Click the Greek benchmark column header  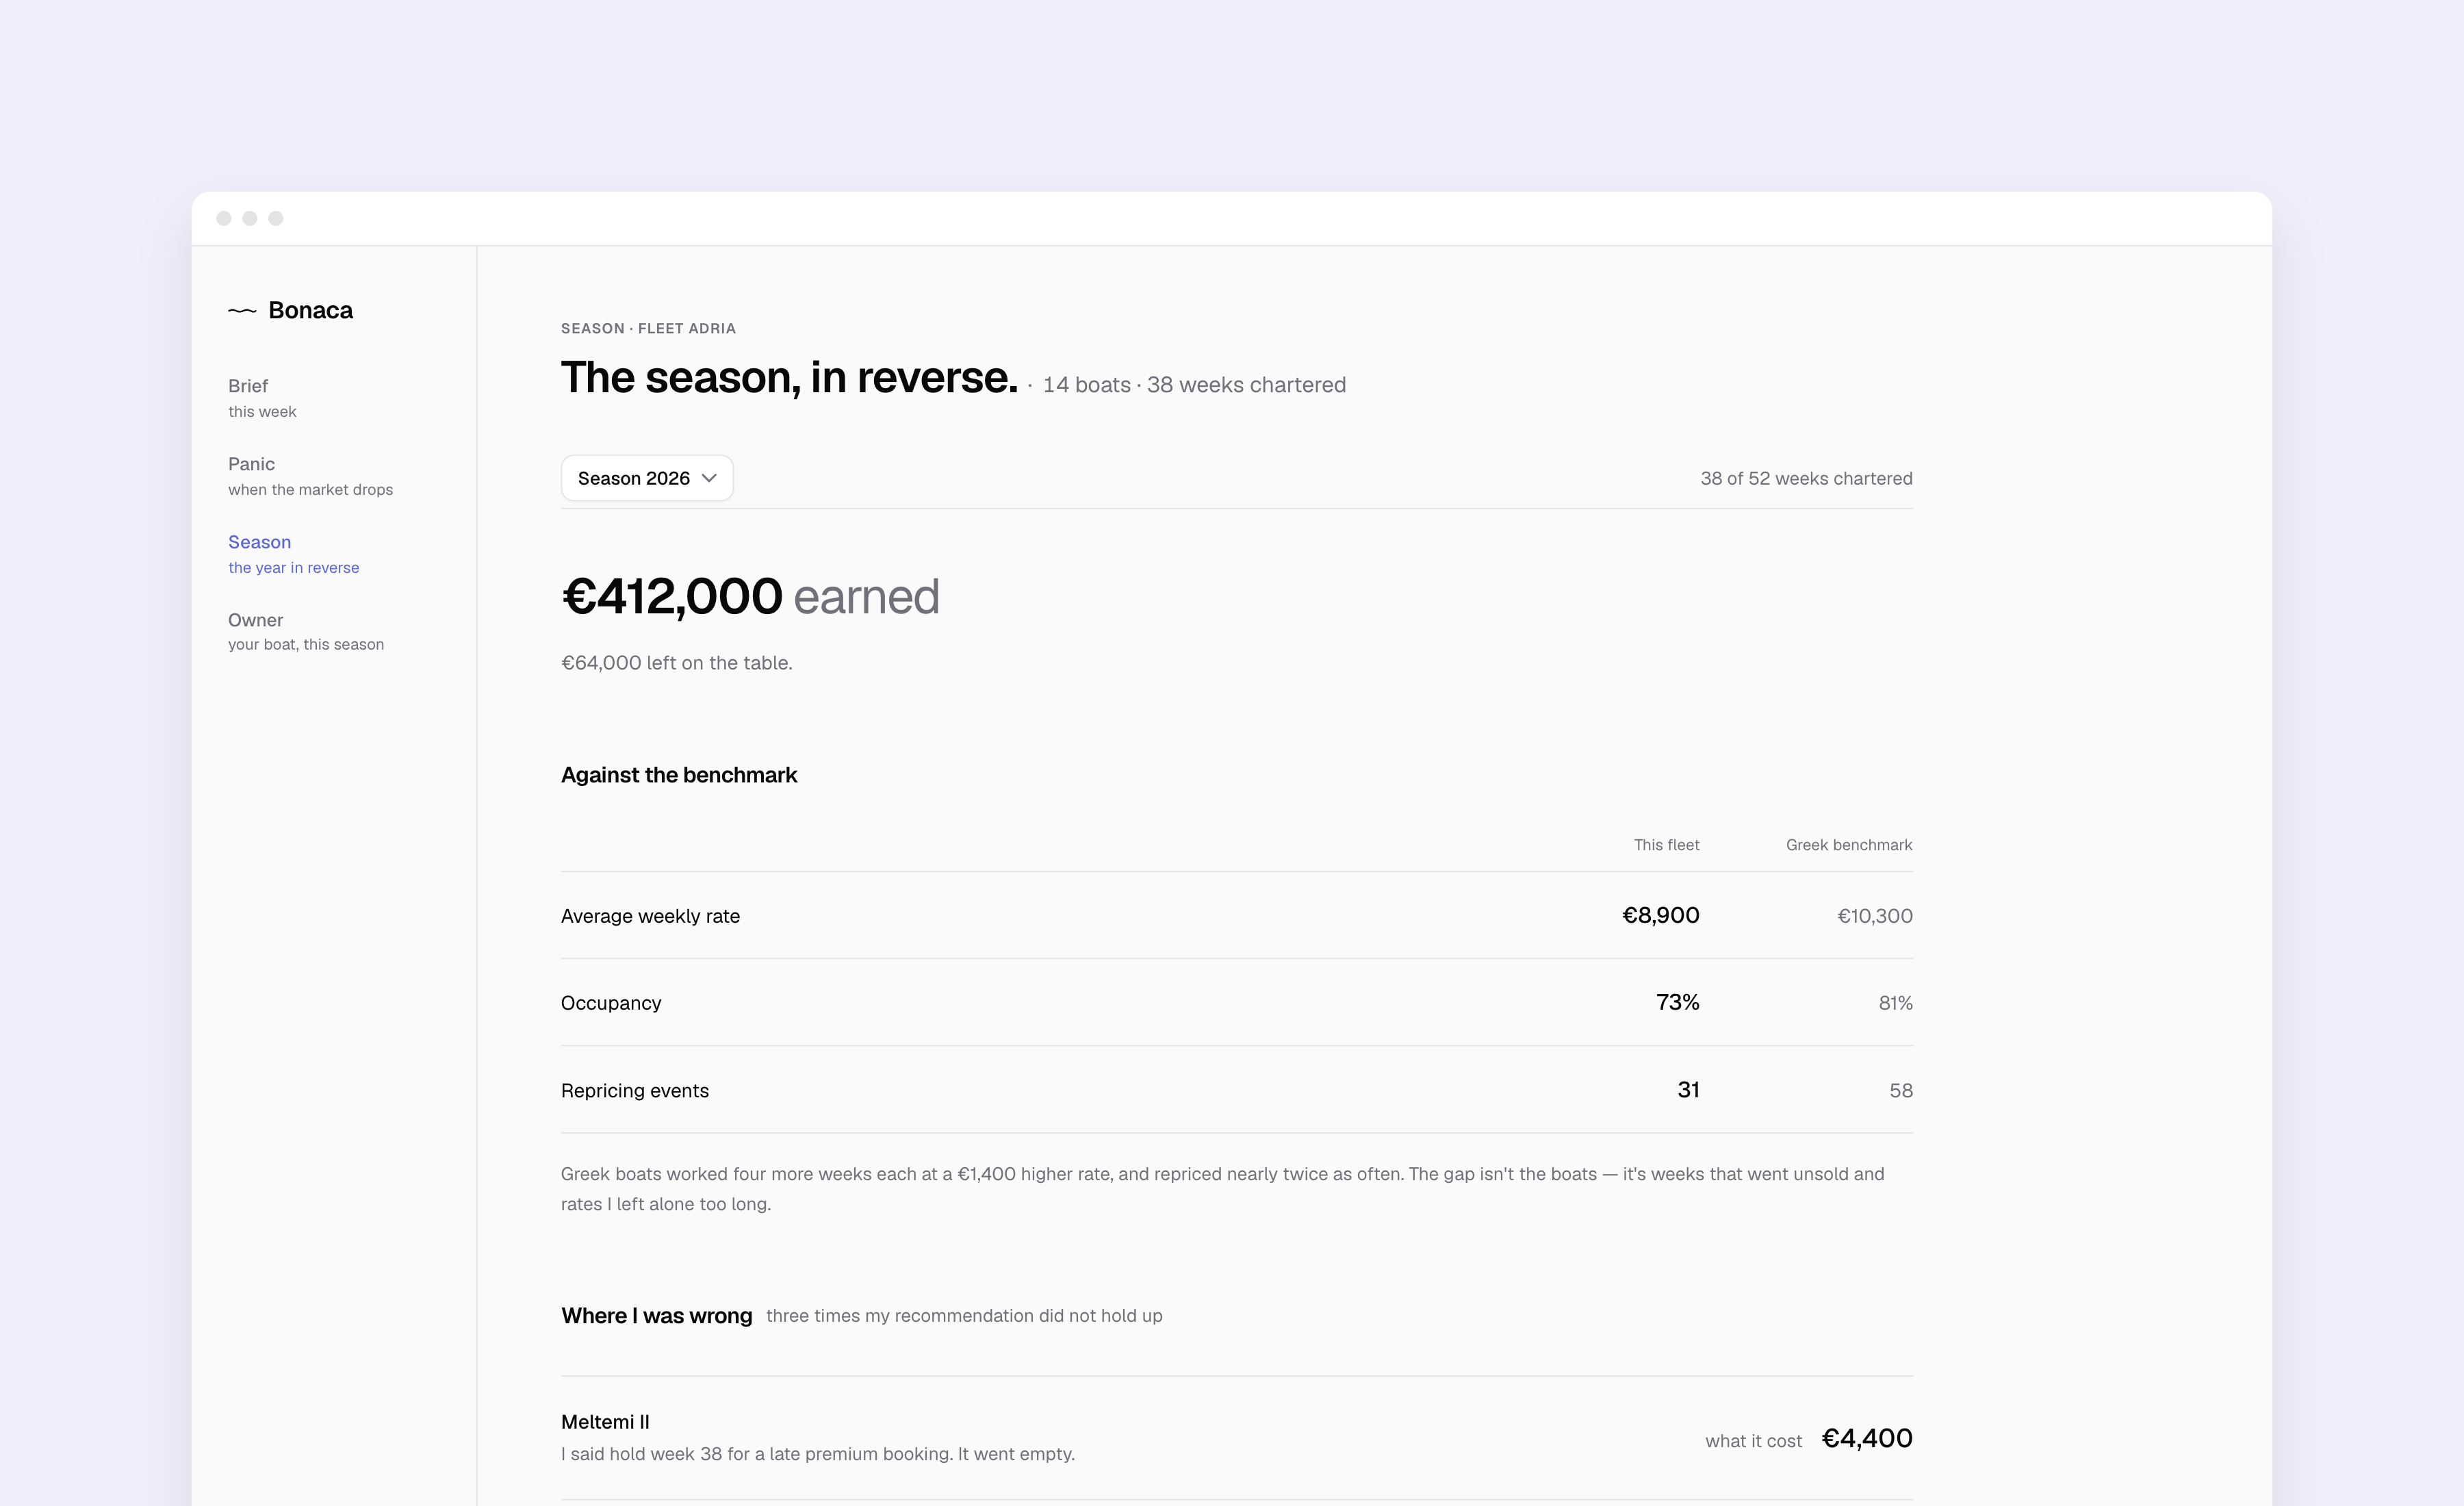click(1848, 845)
